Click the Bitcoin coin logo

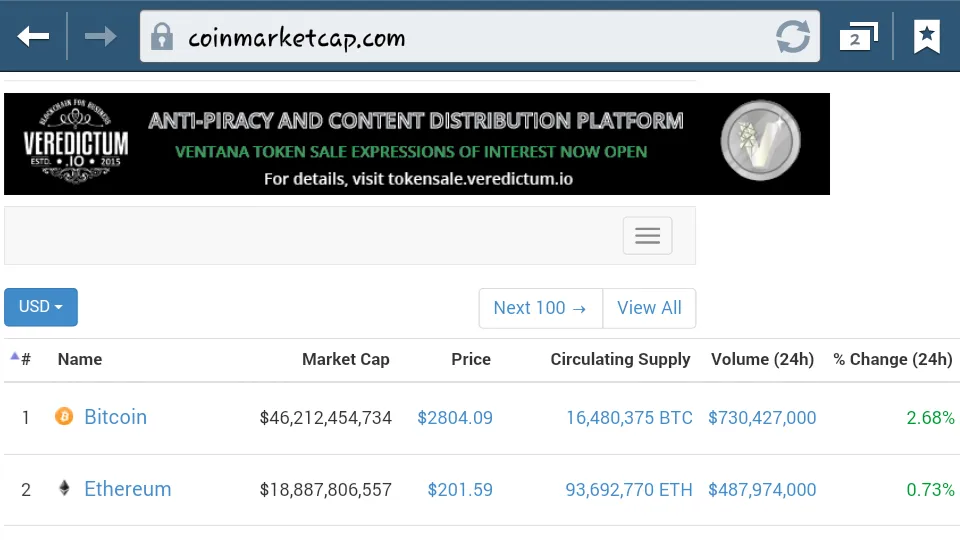coord(64,416)
